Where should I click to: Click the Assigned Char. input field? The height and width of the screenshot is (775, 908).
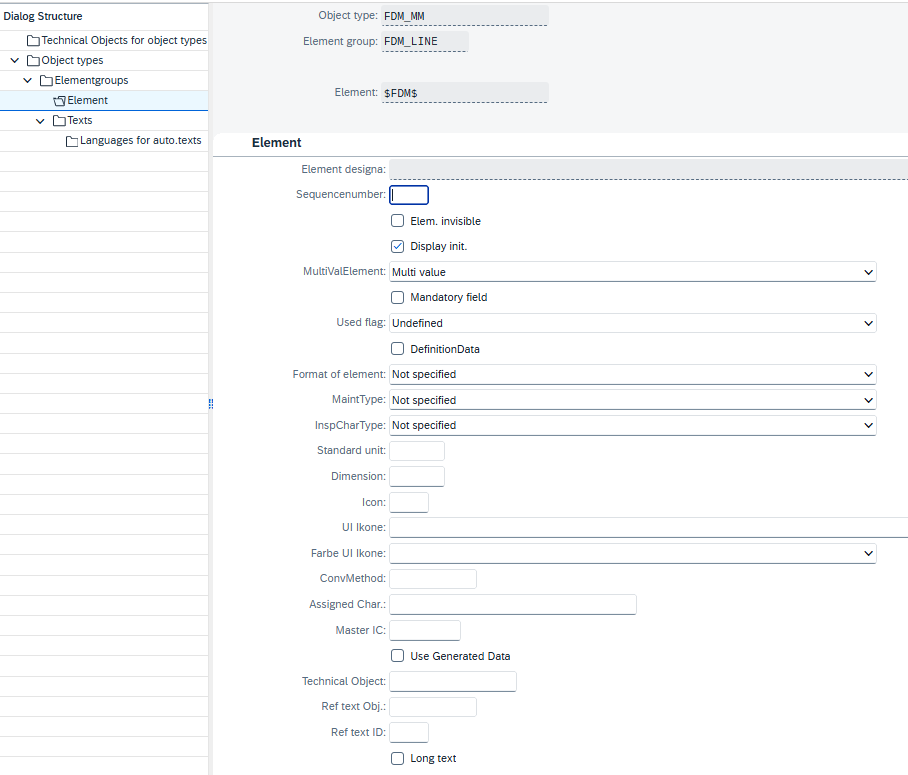pos(512,604)
